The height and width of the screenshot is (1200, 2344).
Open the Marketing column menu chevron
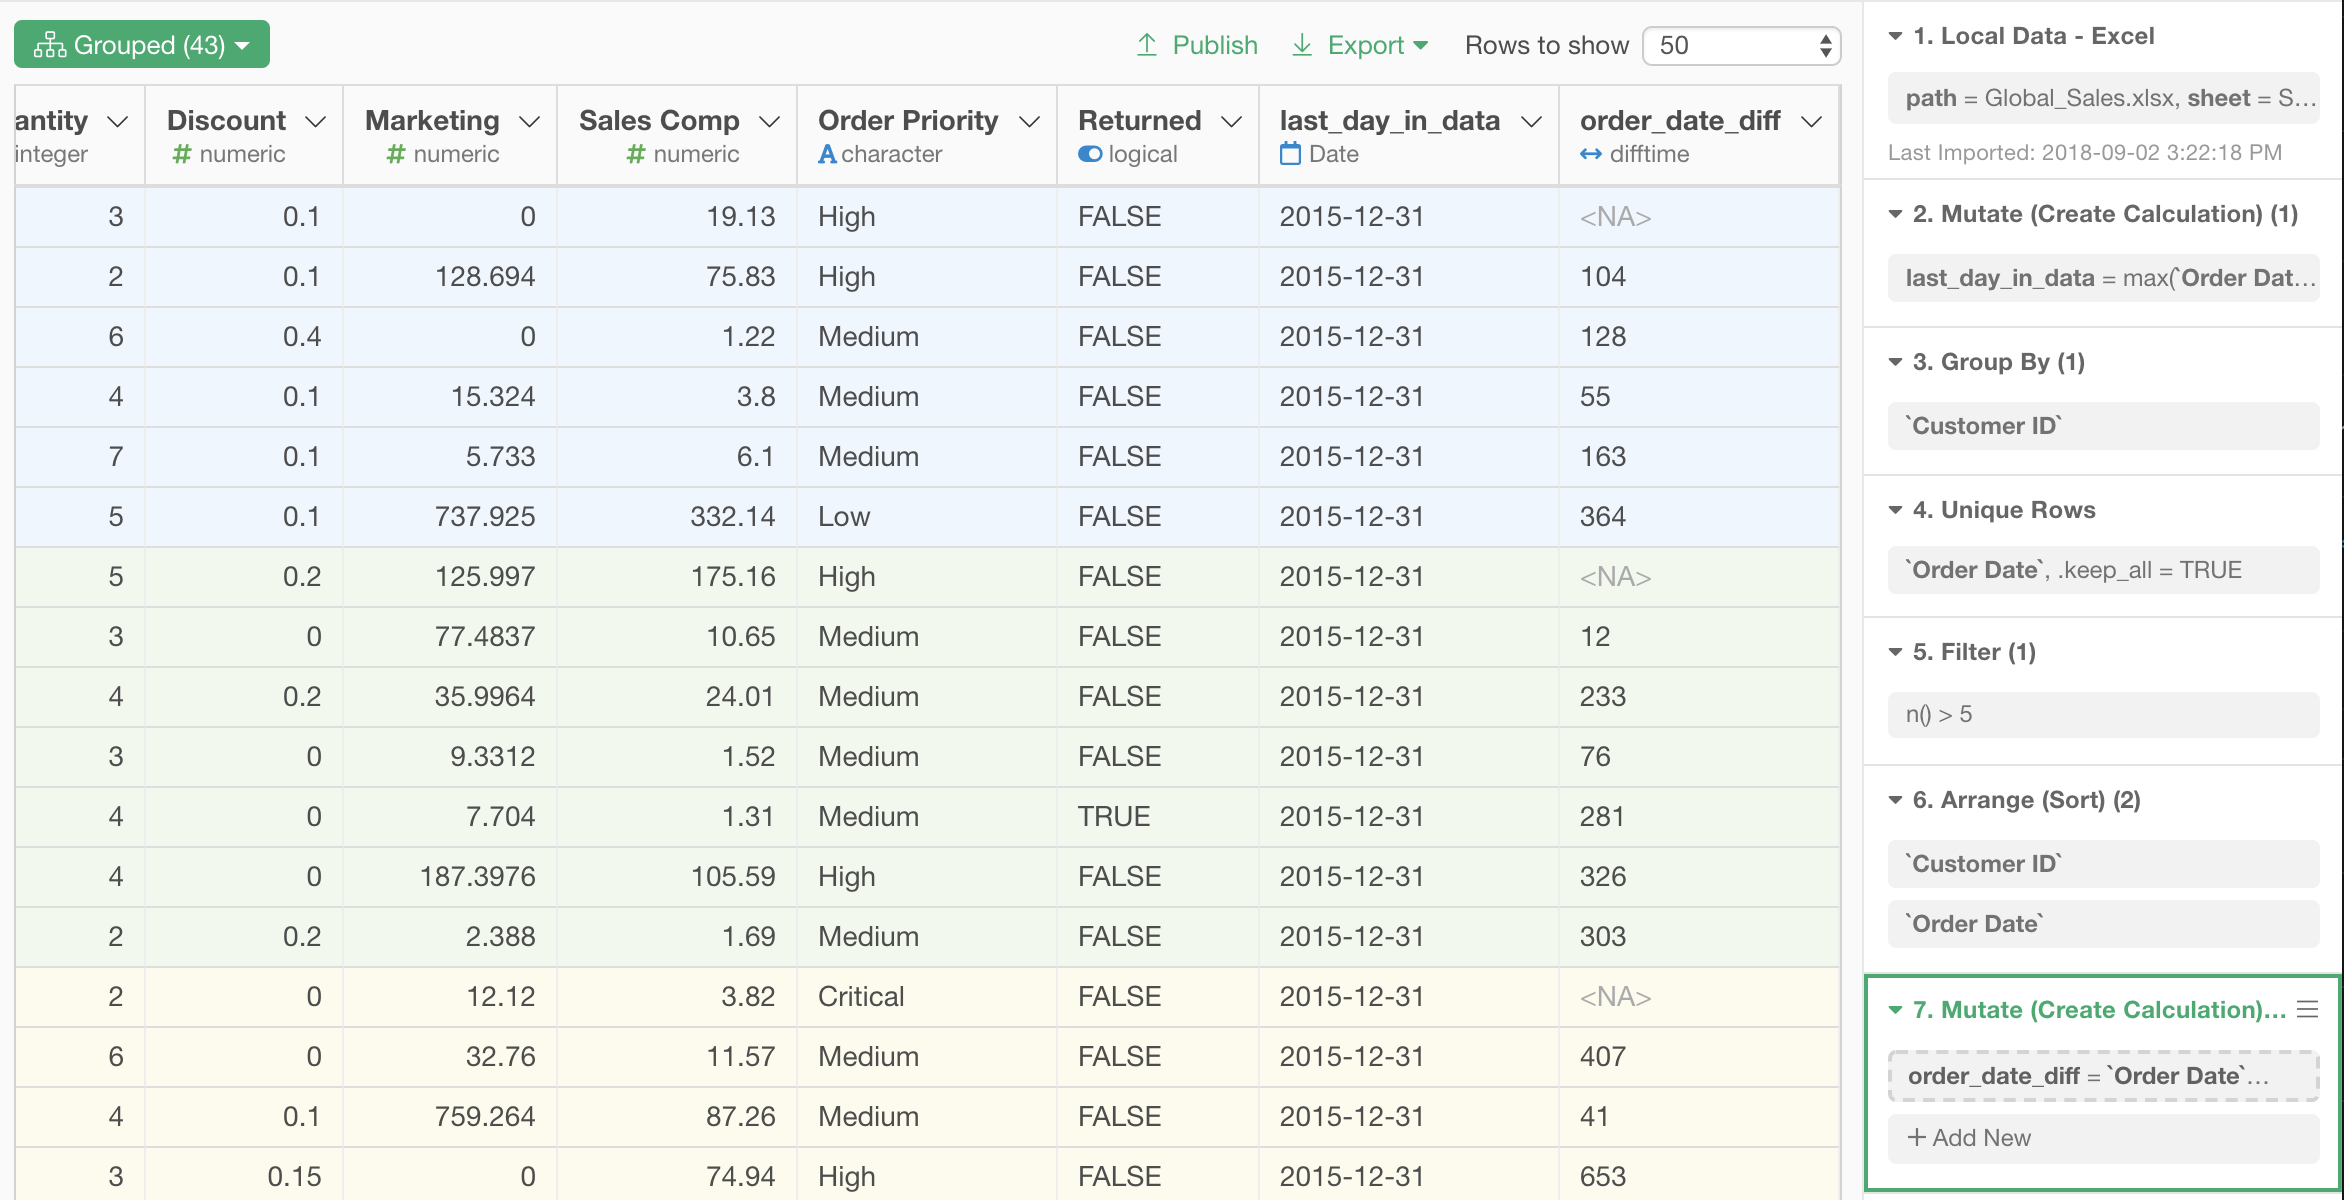coord(529,121)
